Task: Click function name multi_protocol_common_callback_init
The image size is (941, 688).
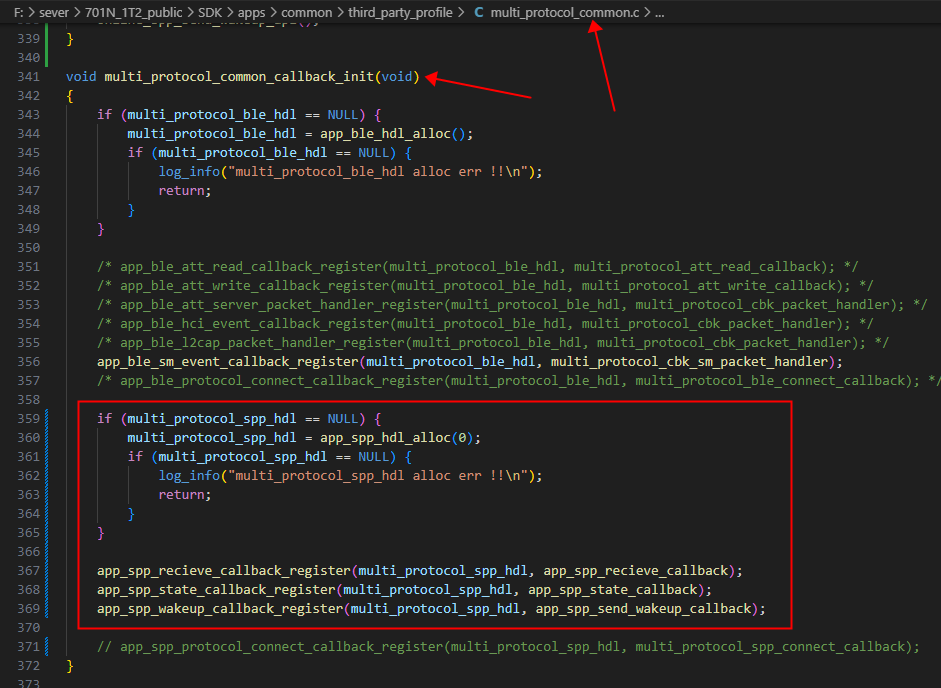Action: pyautogui.click(x=239, y=77)
